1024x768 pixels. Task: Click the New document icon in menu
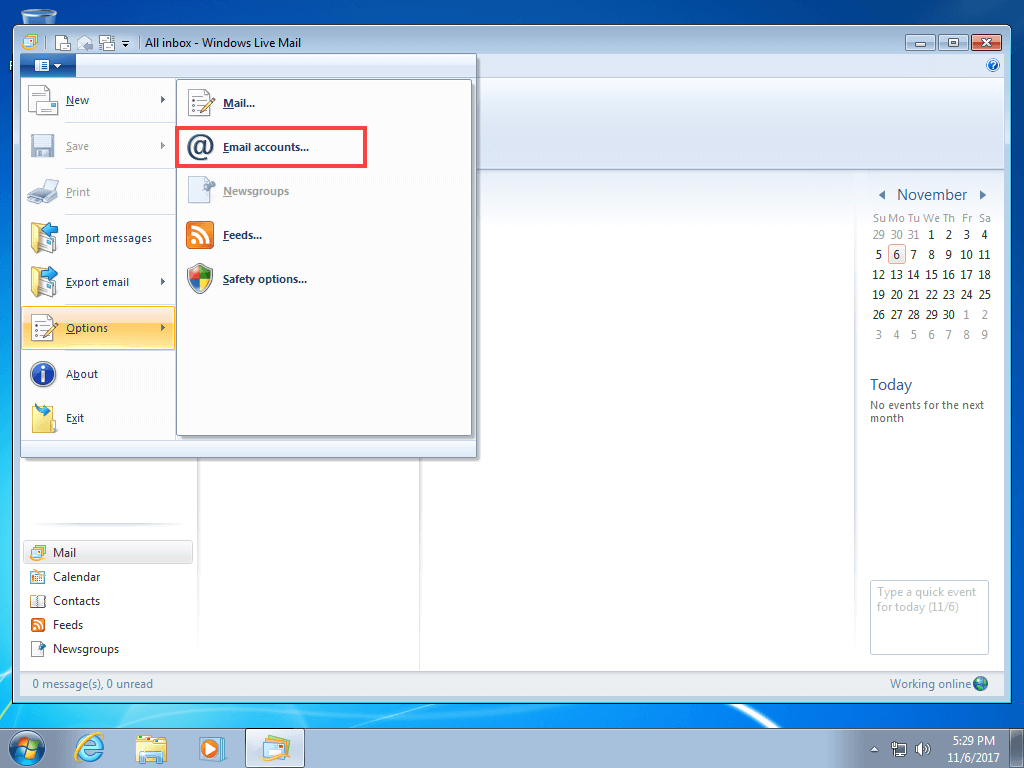pyautogui.click(x=43, y=101)
